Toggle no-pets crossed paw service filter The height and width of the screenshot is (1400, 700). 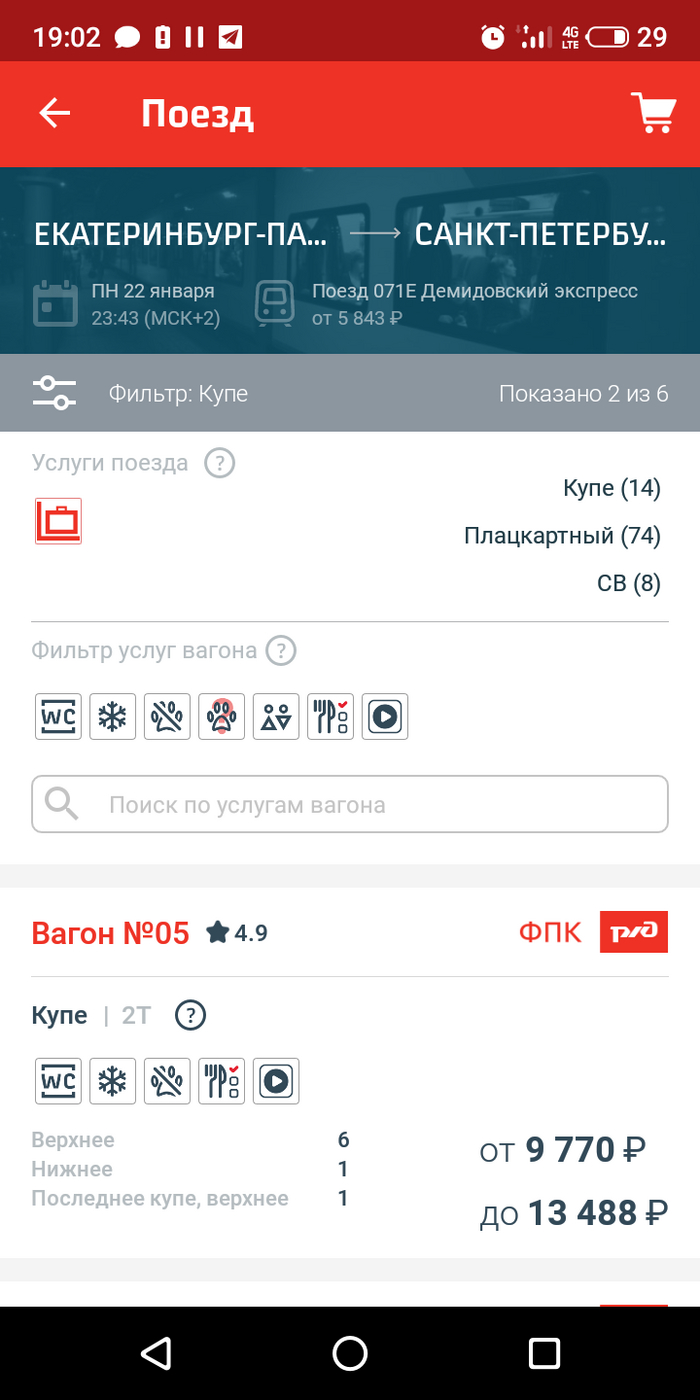pos(167,717)
